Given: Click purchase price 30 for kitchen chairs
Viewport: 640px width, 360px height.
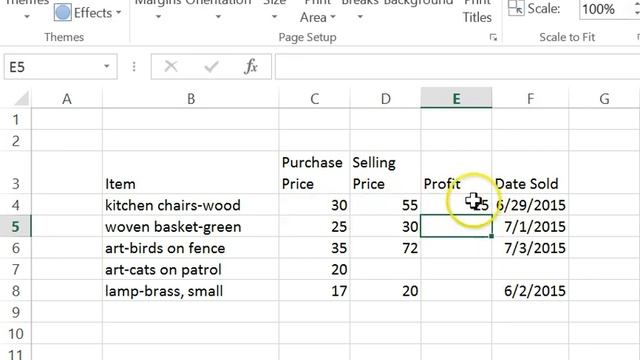Looking at the screenshot, I should pos(314,205).
